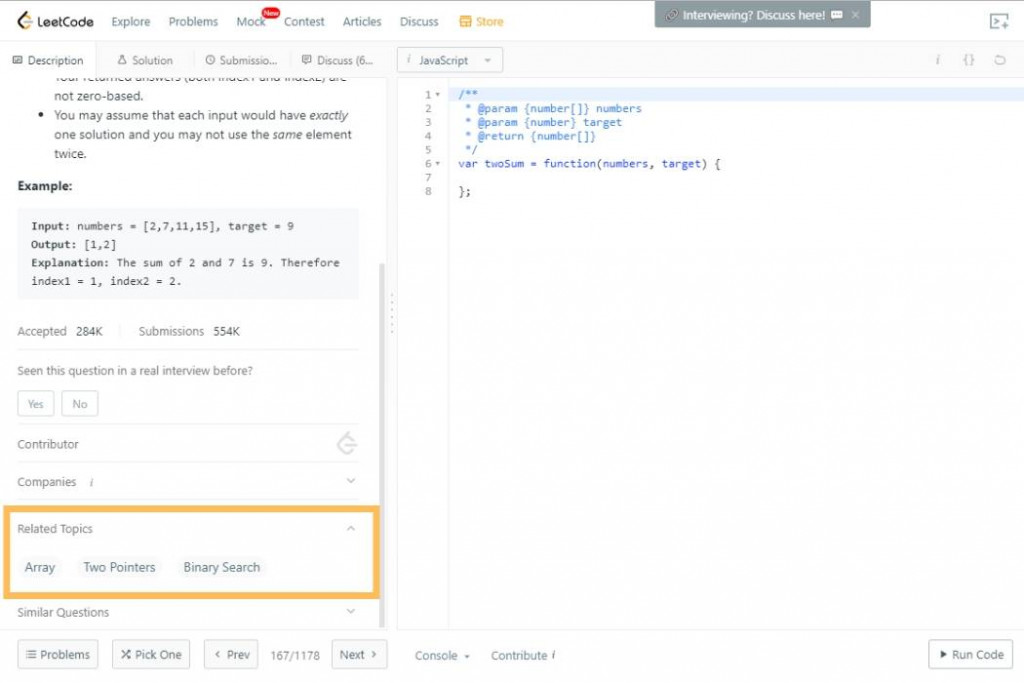The height and width of the screenshot is (683, 1024).
Task: Open Discuss in the top navigation
Action: point(419,22)
